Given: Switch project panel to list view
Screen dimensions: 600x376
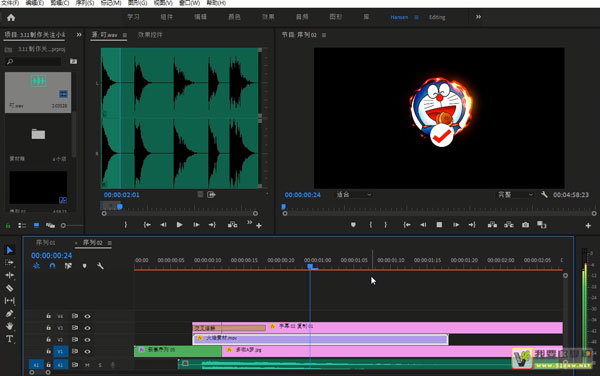Looking at the screenshot, I should [x=22, y=226].
